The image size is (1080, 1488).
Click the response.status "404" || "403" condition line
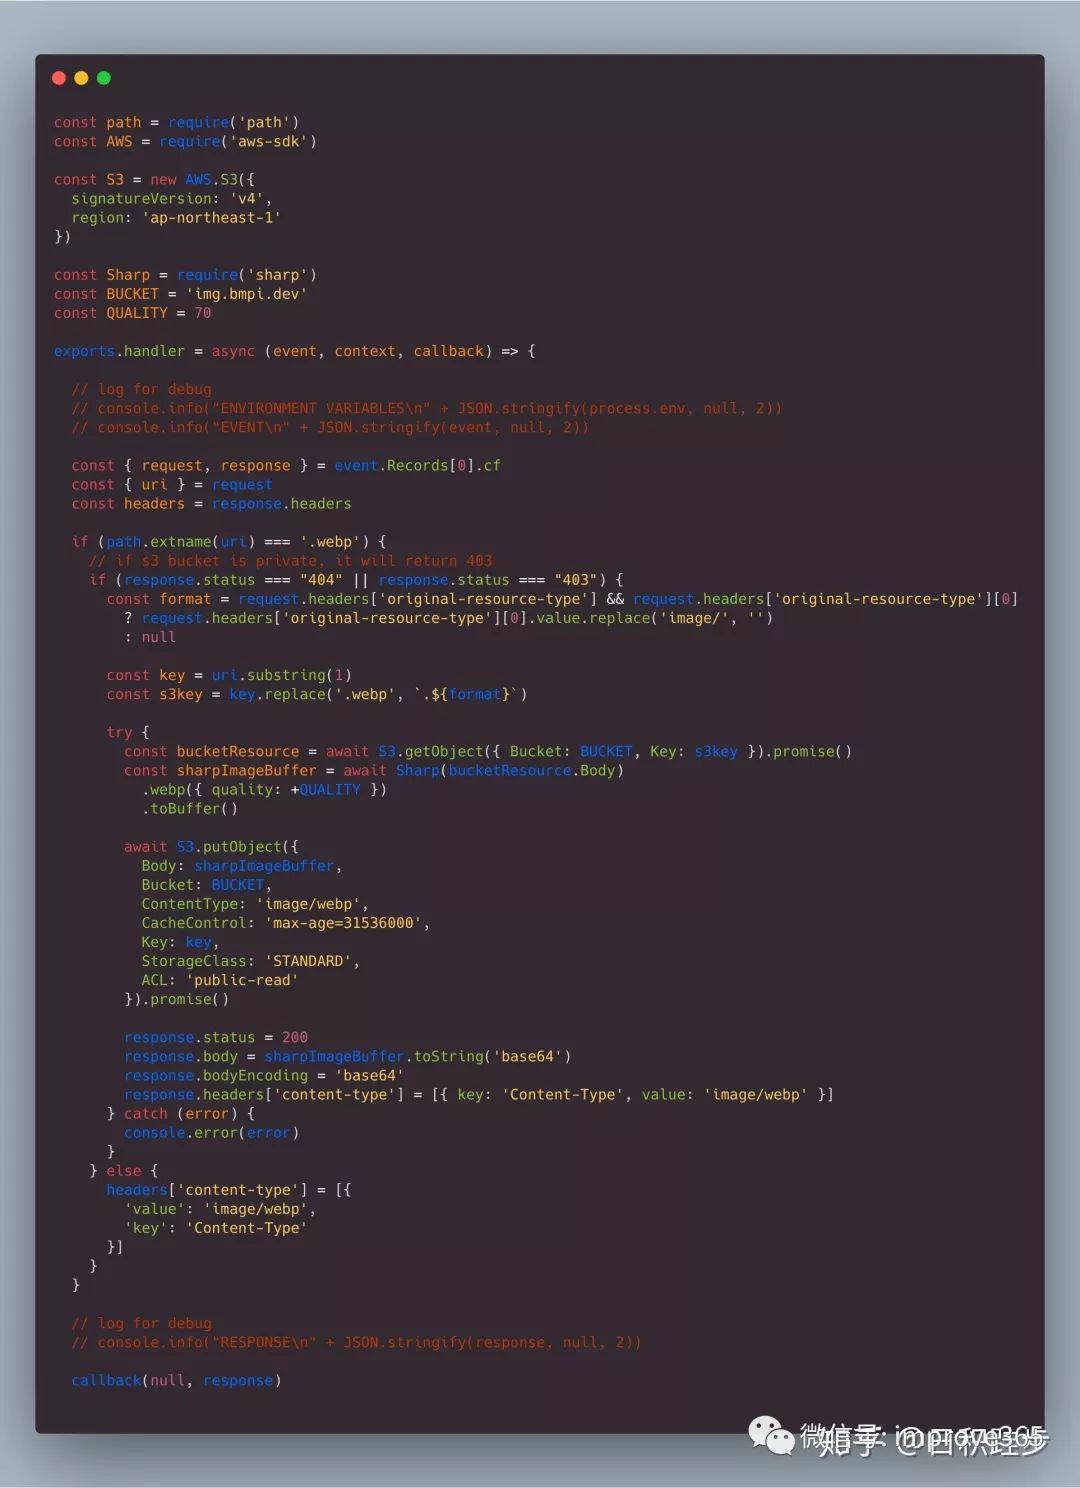(x=356, y=580)
